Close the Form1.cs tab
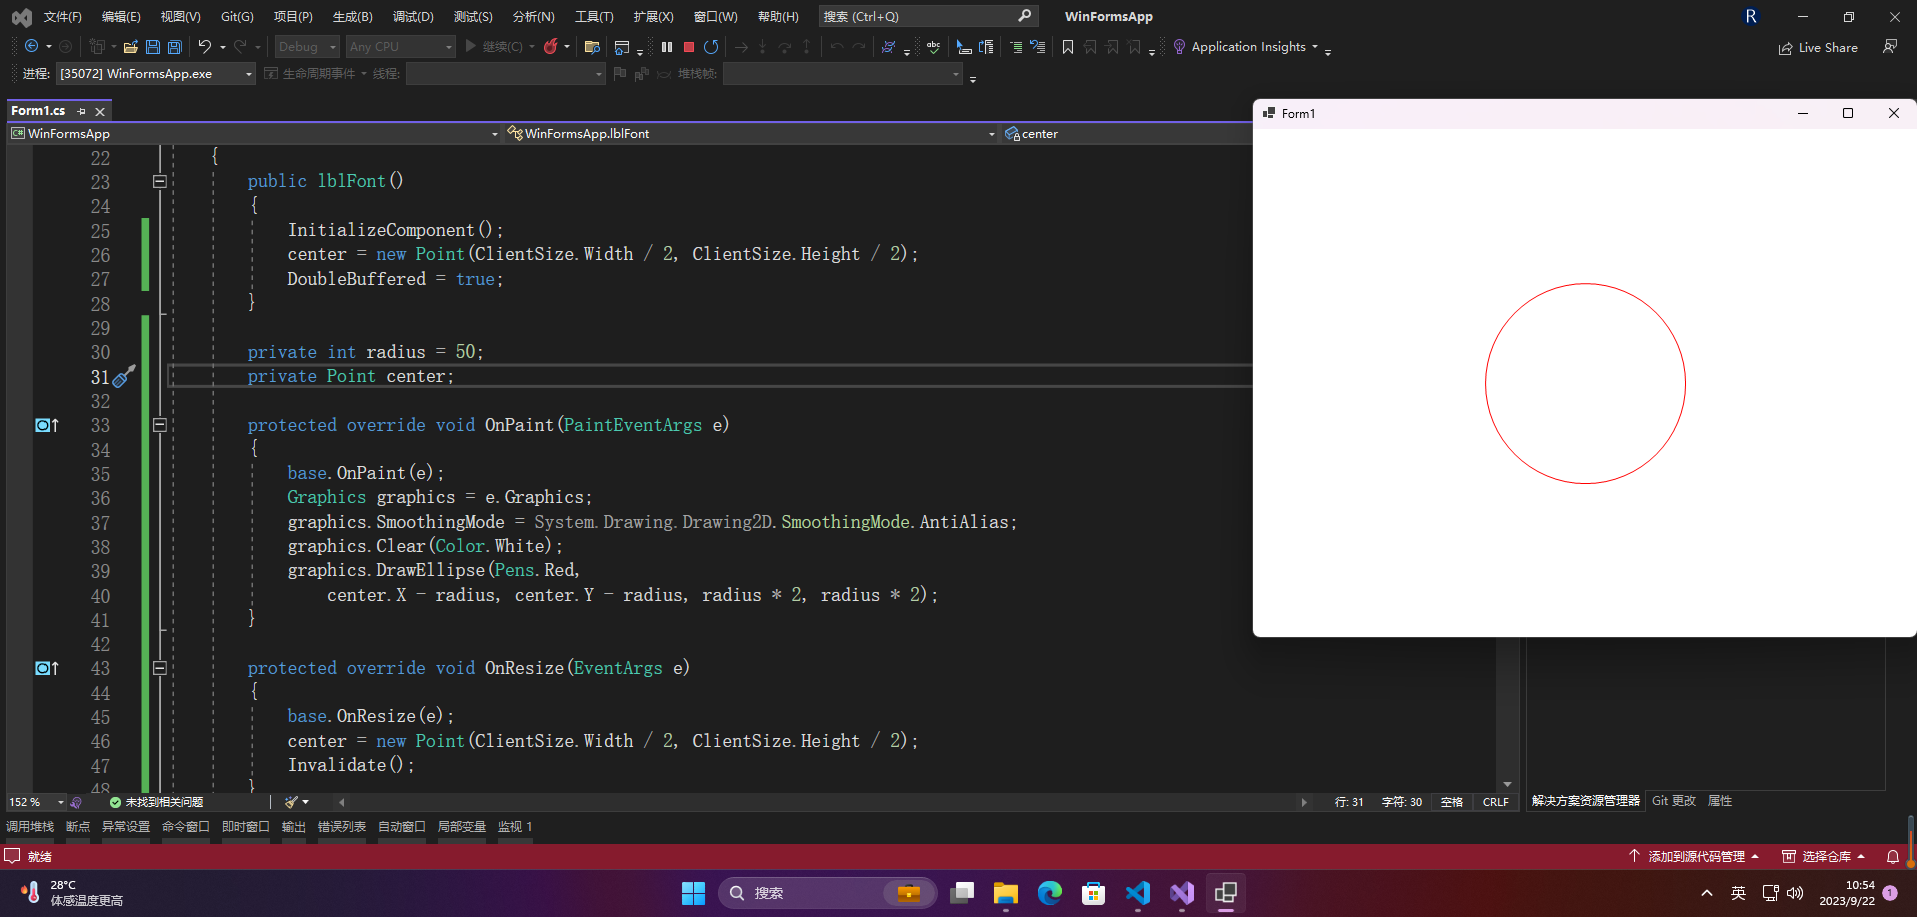Image resolution: width=1917 pixels, height=917 pixels. [x=100, y=111]
